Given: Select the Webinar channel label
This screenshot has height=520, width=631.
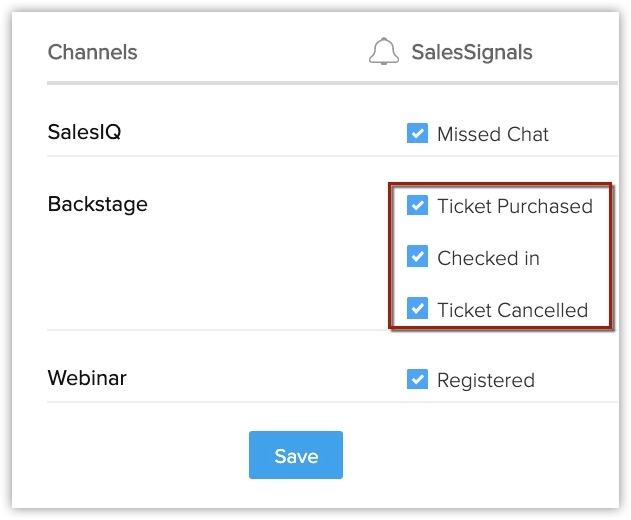Looking at the screenshot, I should click(x=87, y=378).
